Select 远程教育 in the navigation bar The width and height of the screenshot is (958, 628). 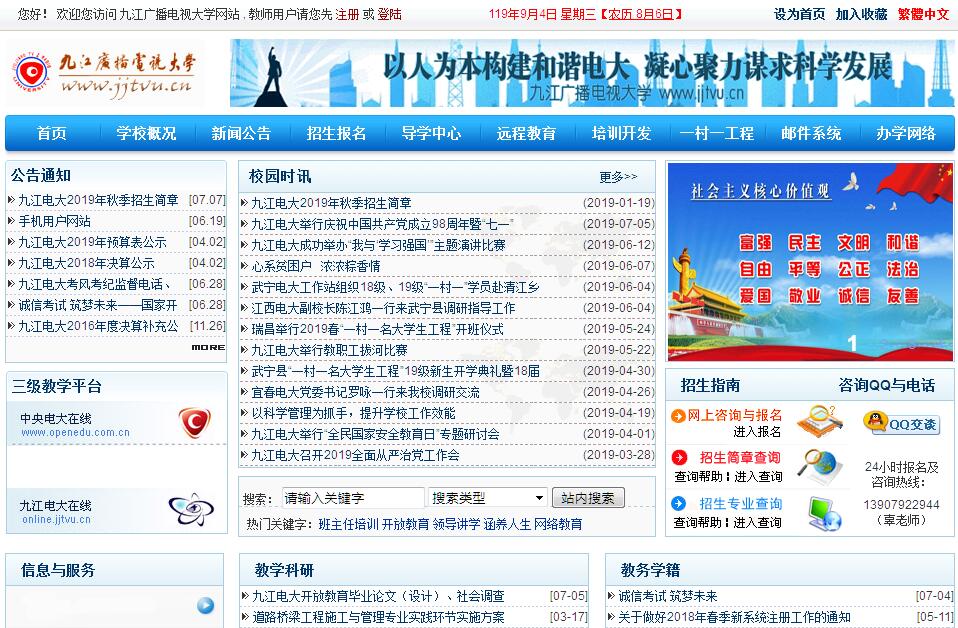(526, 134)
